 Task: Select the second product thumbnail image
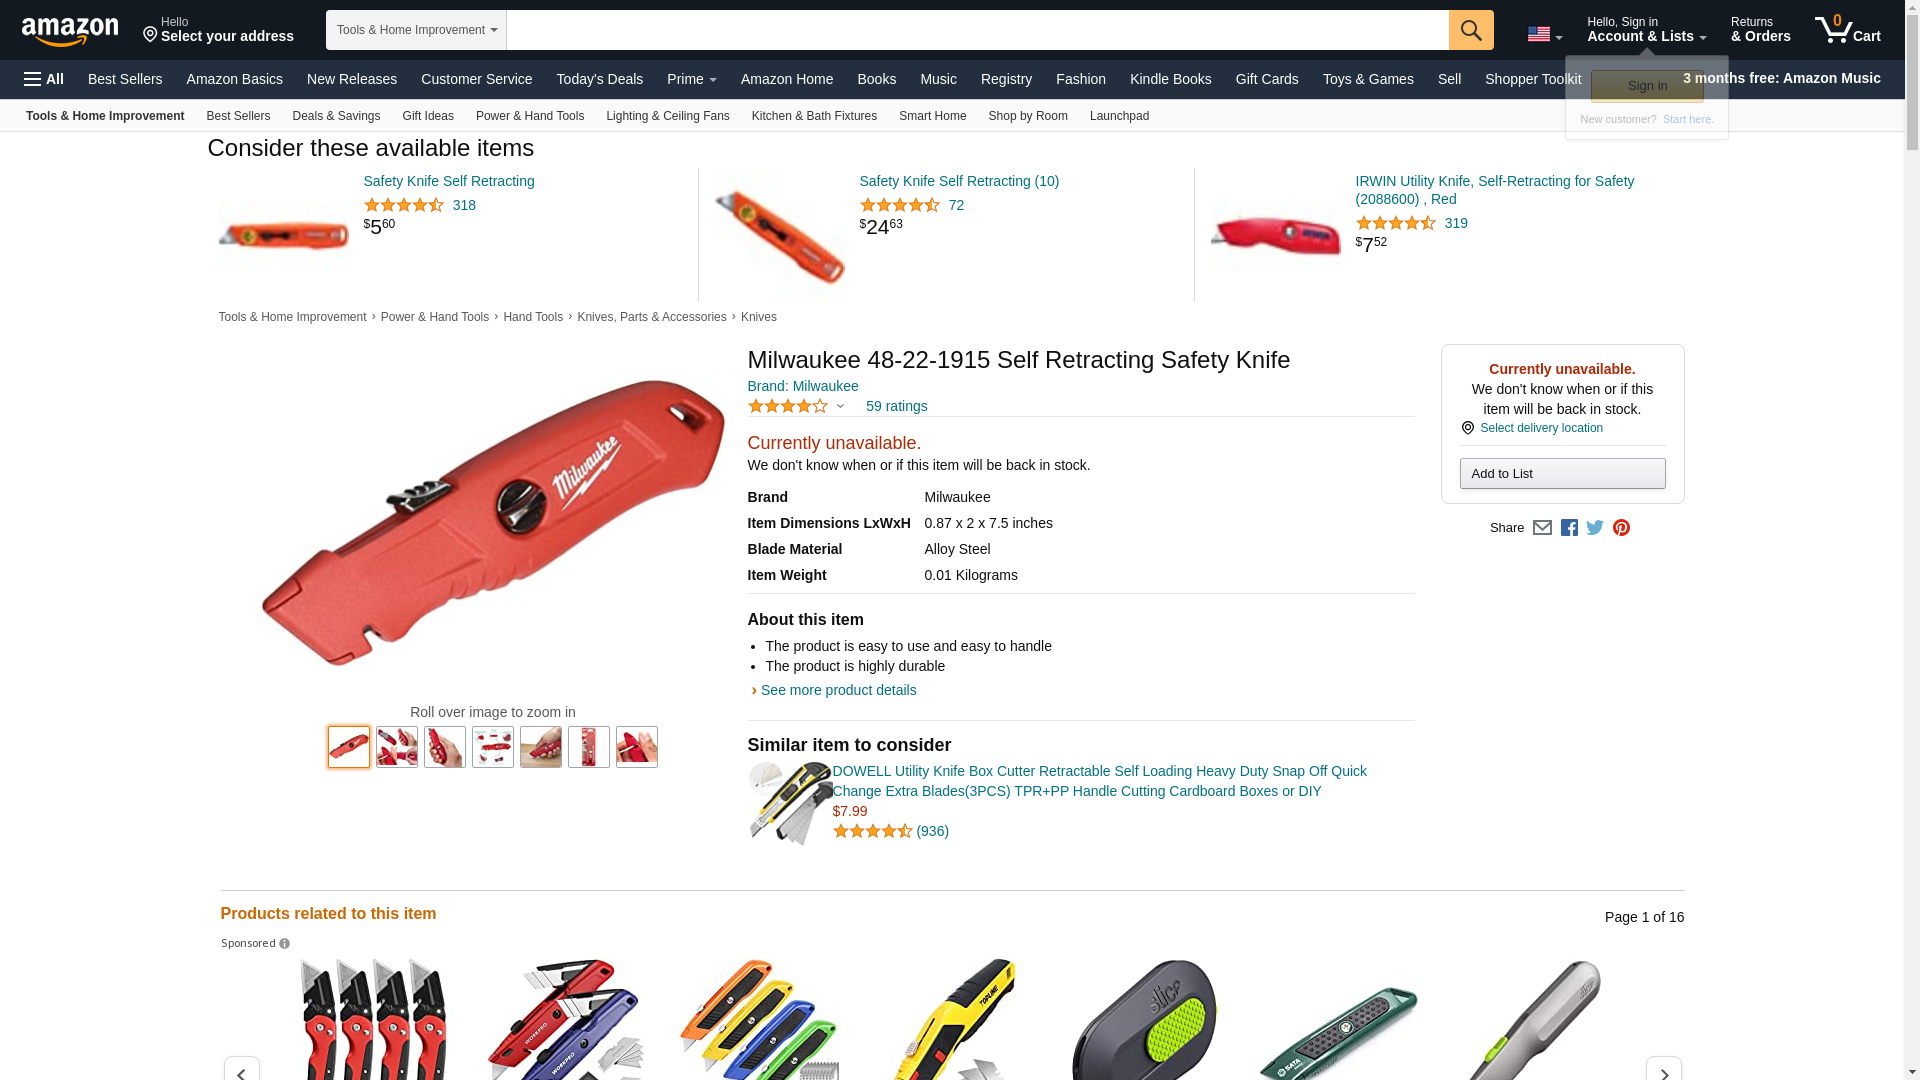(x=397, y=747)
